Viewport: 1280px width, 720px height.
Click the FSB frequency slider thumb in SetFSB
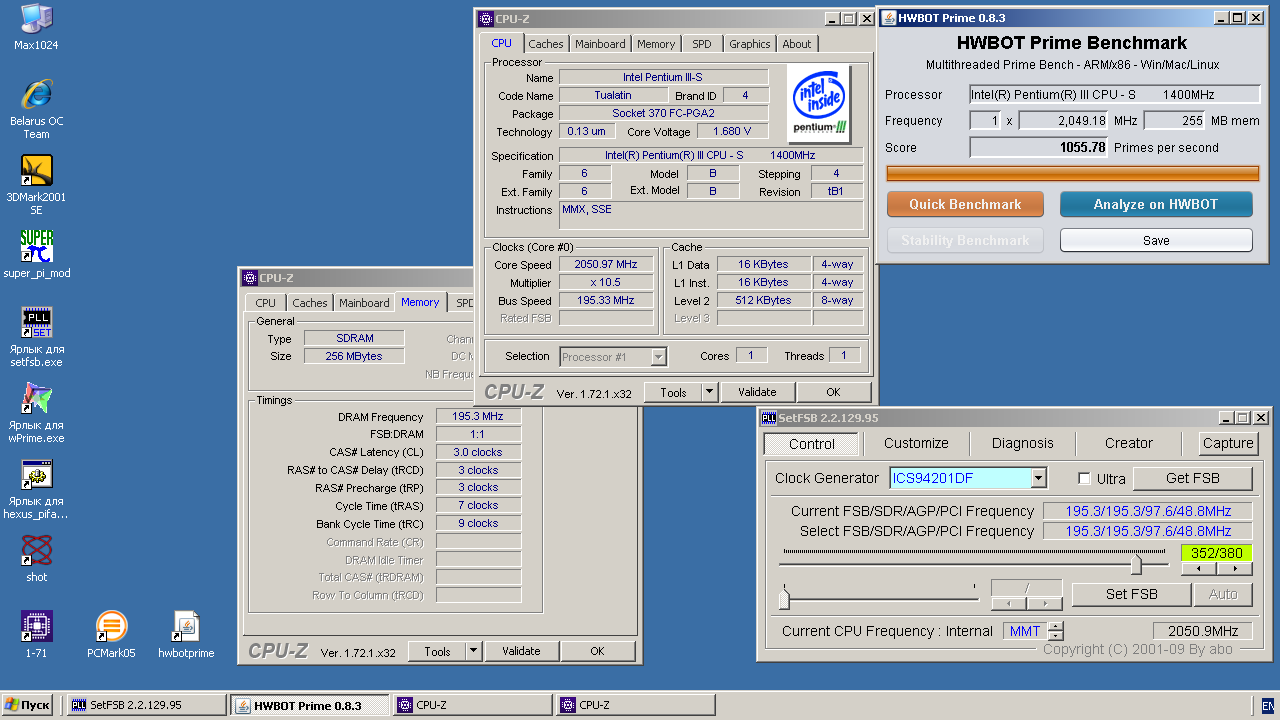[1136, 565]
